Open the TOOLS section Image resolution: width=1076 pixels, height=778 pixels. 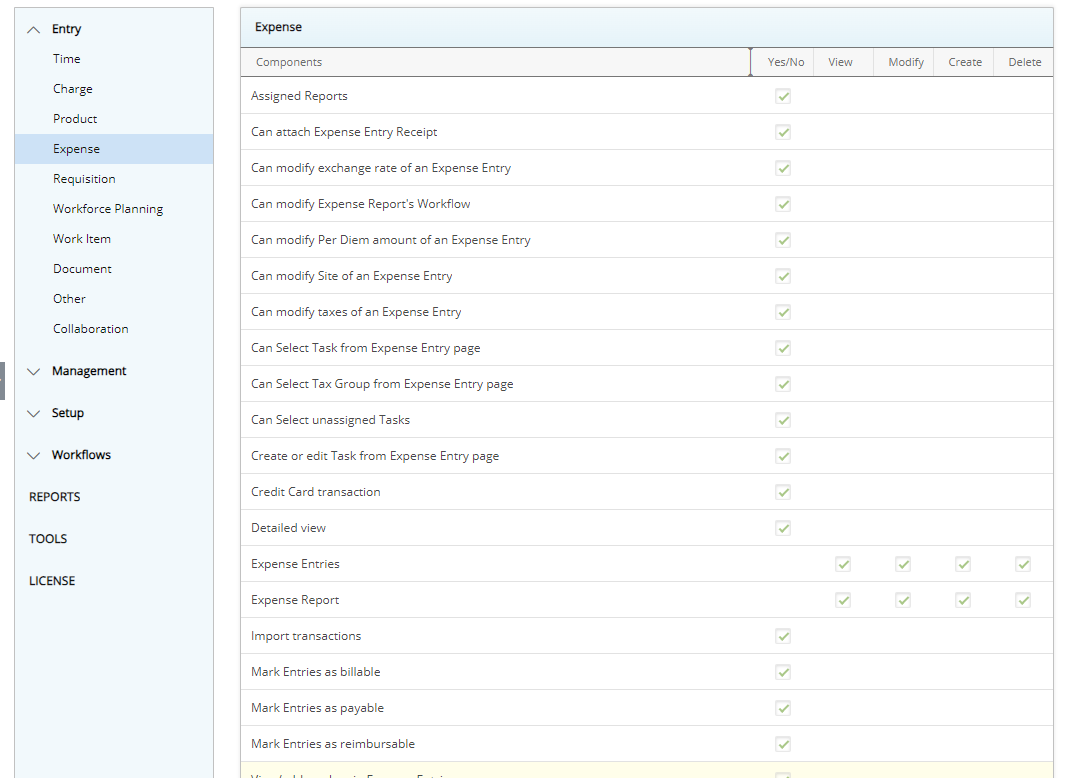pyautogui.click(x=48, y=539)
